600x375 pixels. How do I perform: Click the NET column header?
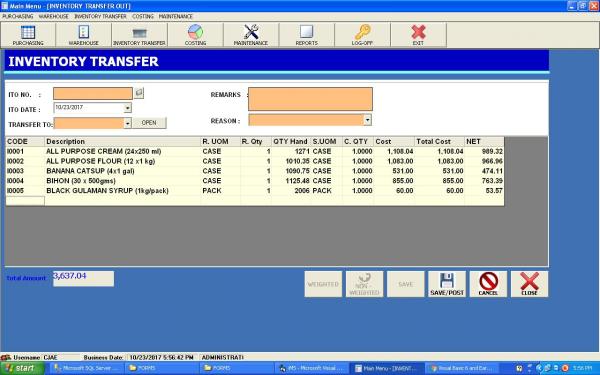pos(484,142)
